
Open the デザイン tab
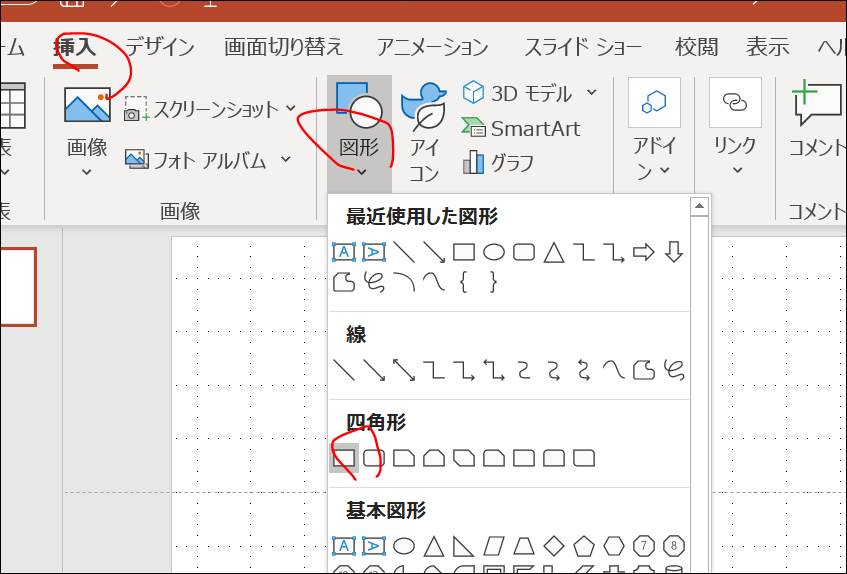(160, 48)
